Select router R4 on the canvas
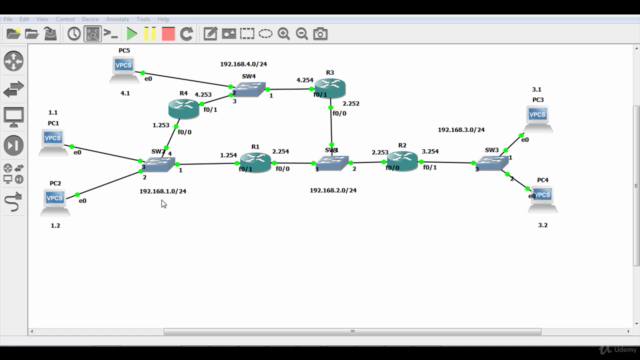The image size is (640, 360). click(x=184, y=108)
